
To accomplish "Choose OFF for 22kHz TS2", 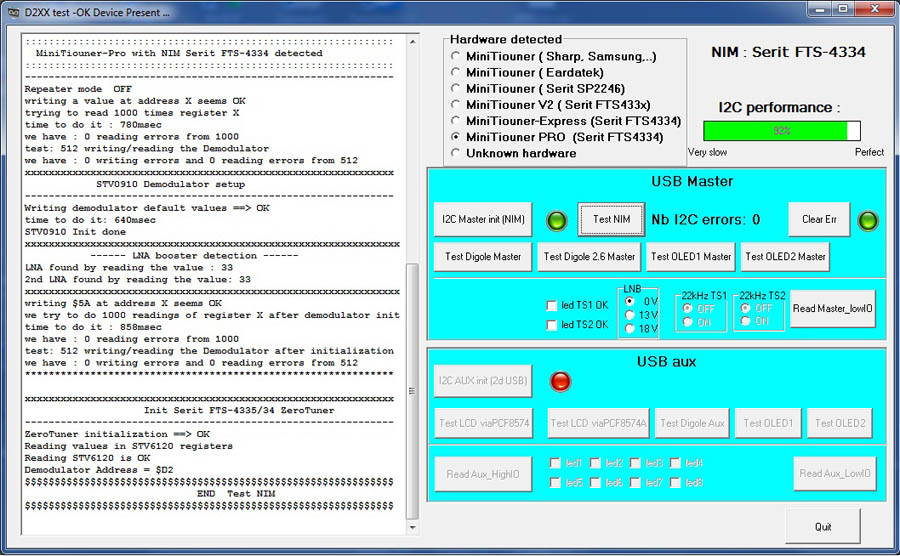I will click(746, 308).
